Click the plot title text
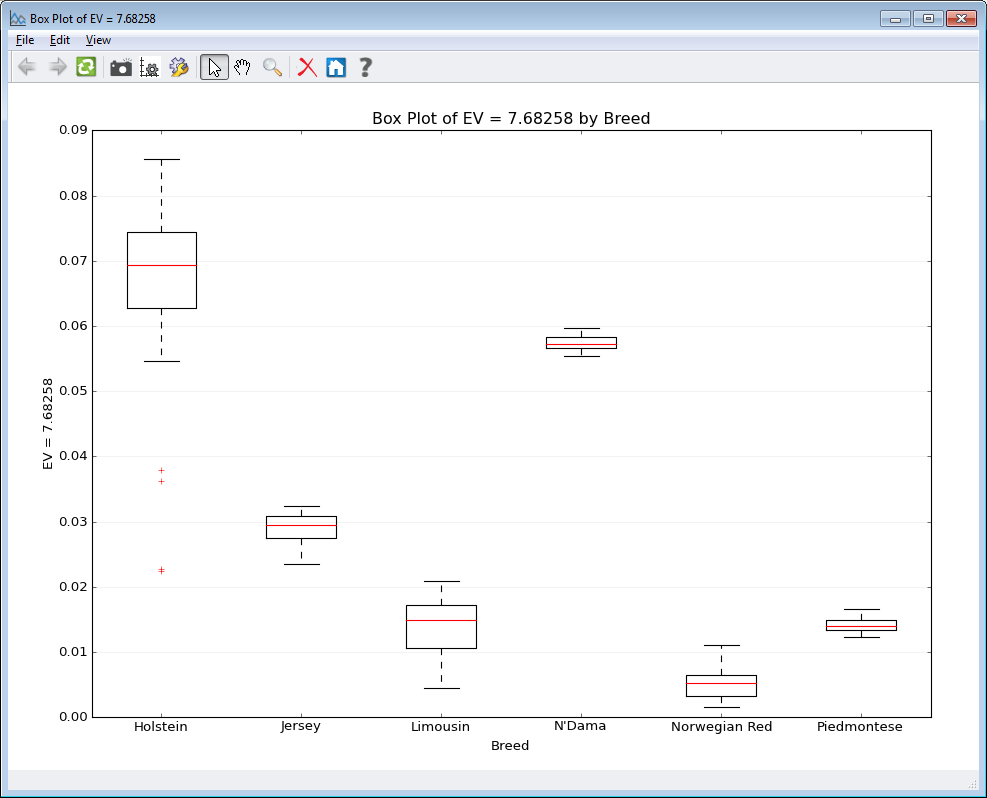The width and height of the screenshot is (987, 798). (510, 118)
